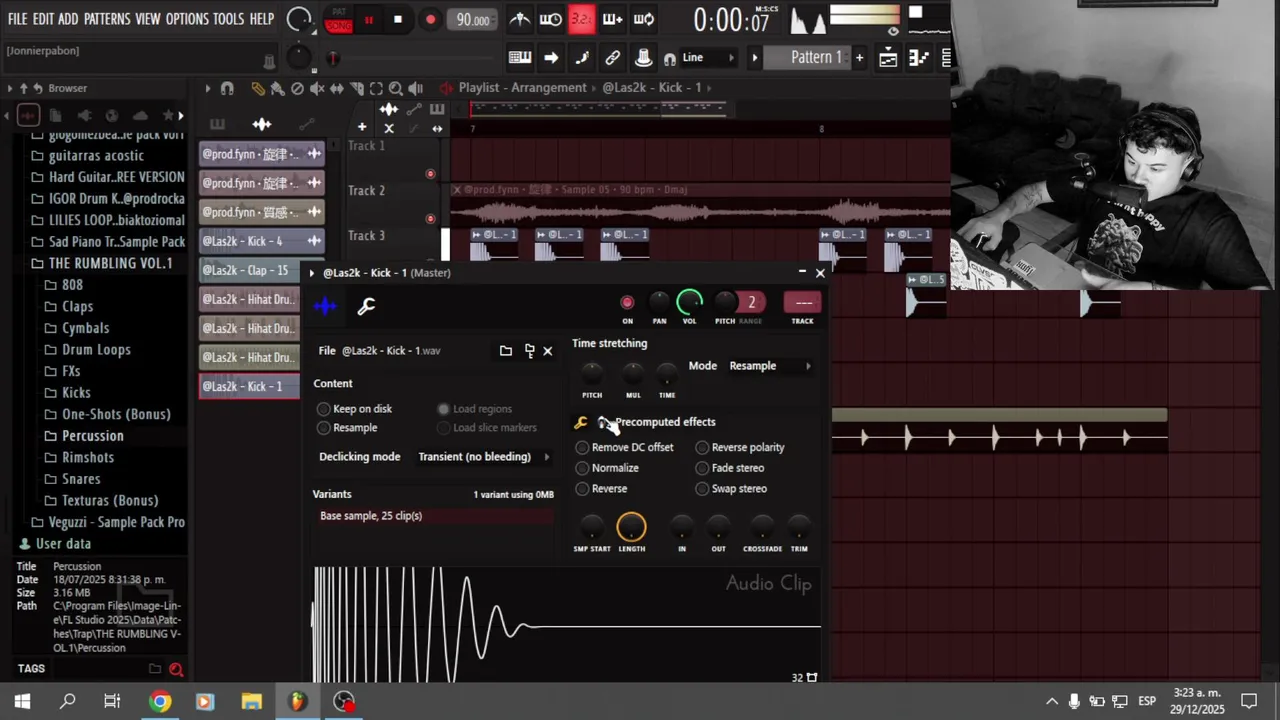Select the playlist mute tool
The image size is (1280, 720).
tap(317, 88)
